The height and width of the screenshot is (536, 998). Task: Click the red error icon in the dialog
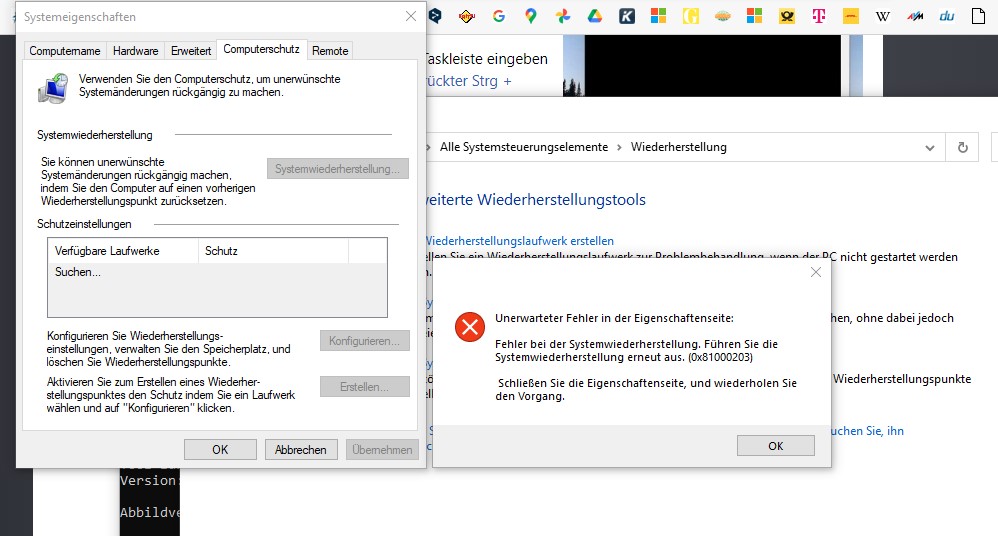tap(470, 327)
